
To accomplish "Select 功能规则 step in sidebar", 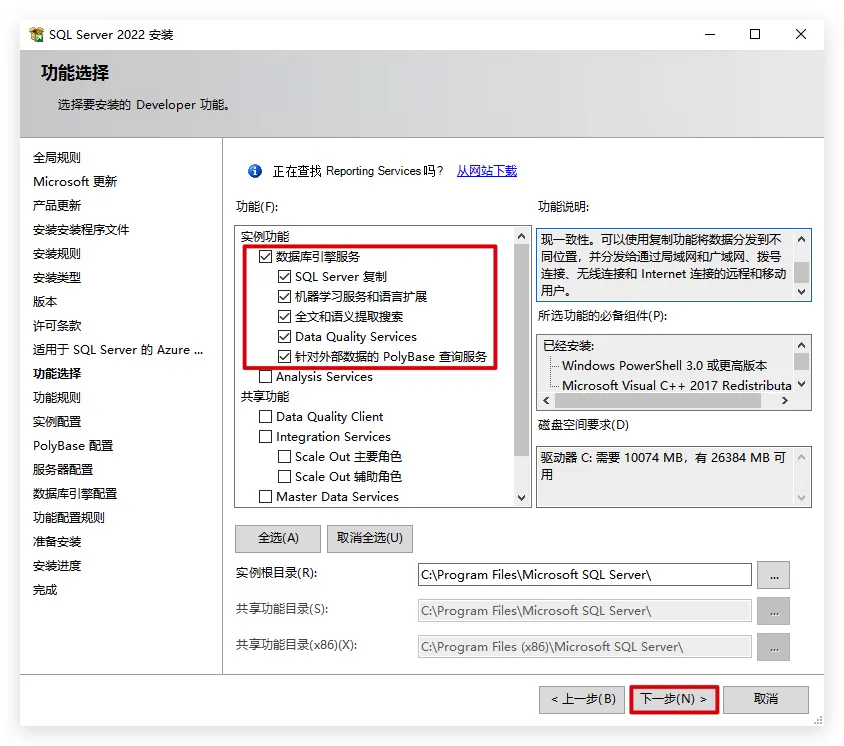I will pyautogui.click(x=57, y=398).
